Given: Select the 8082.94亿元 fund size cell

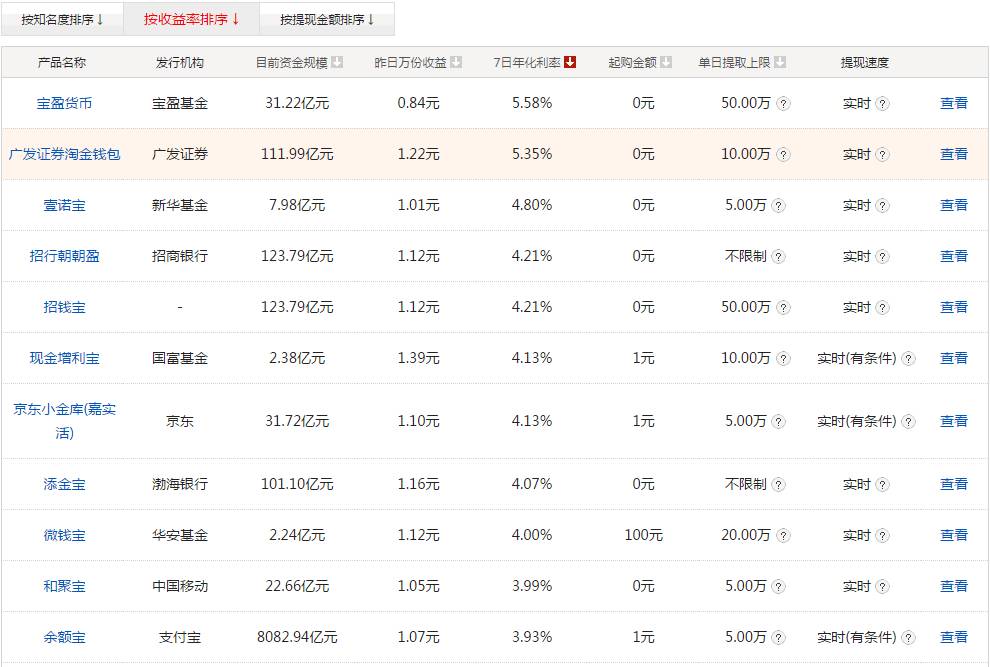Looking at the screenshot, I should (x=297, y=637).
